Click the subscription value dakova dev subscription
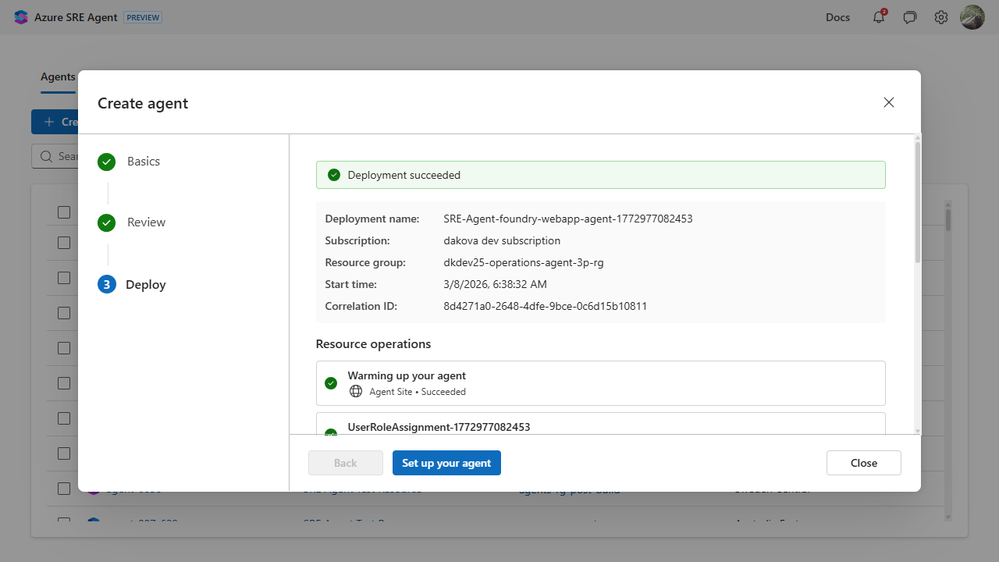 pyautogui.click(x=502, y=240)
